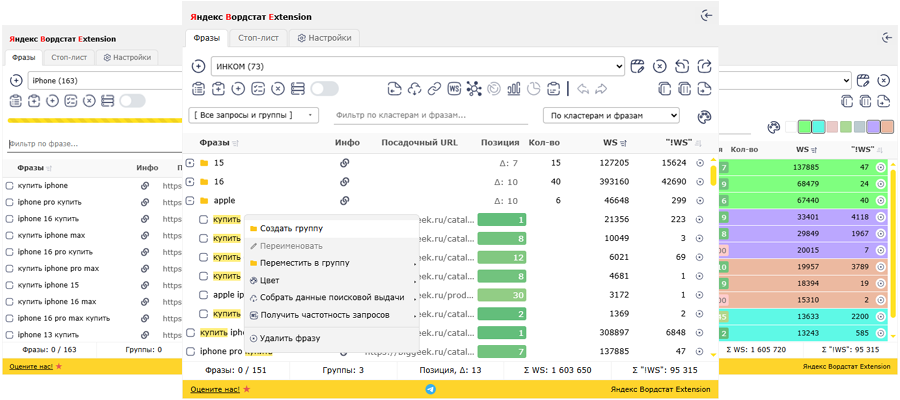Choose Получить частотность запросов
Viewport: 900px width, 400px height.
click(332, 316)
